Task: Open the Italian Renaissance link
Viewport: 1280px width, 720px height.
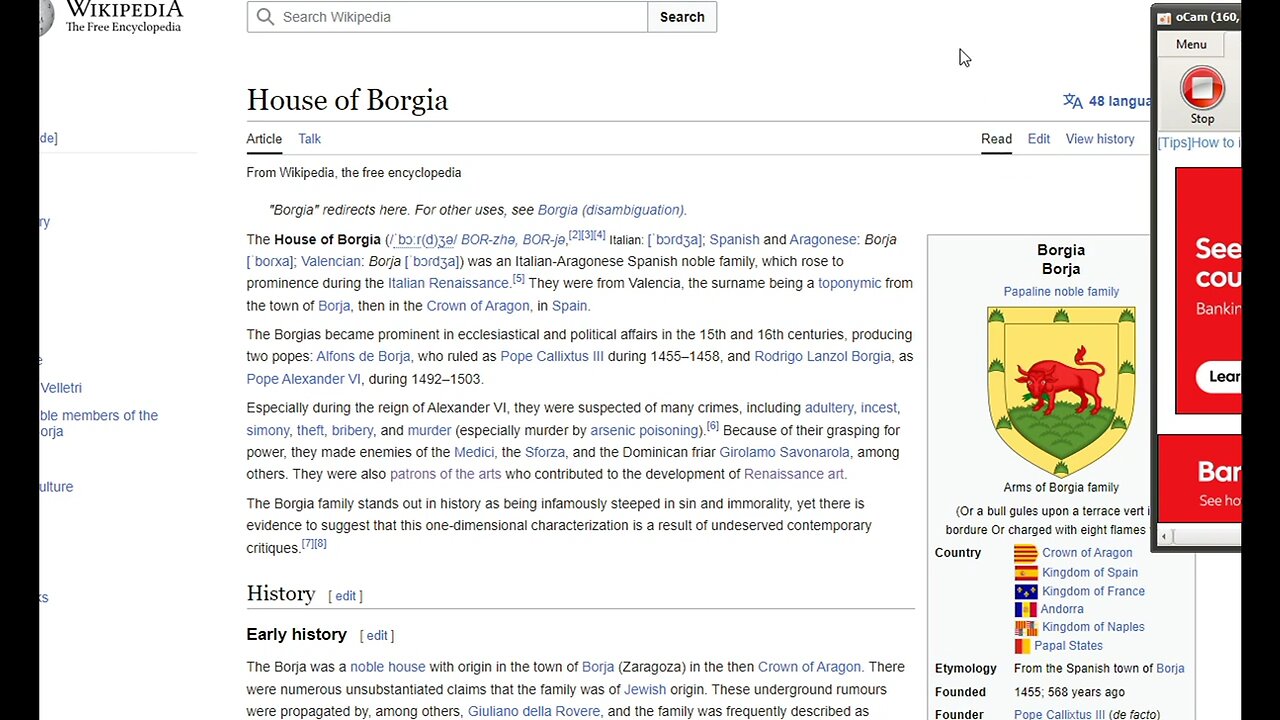Action: point(449,283)
